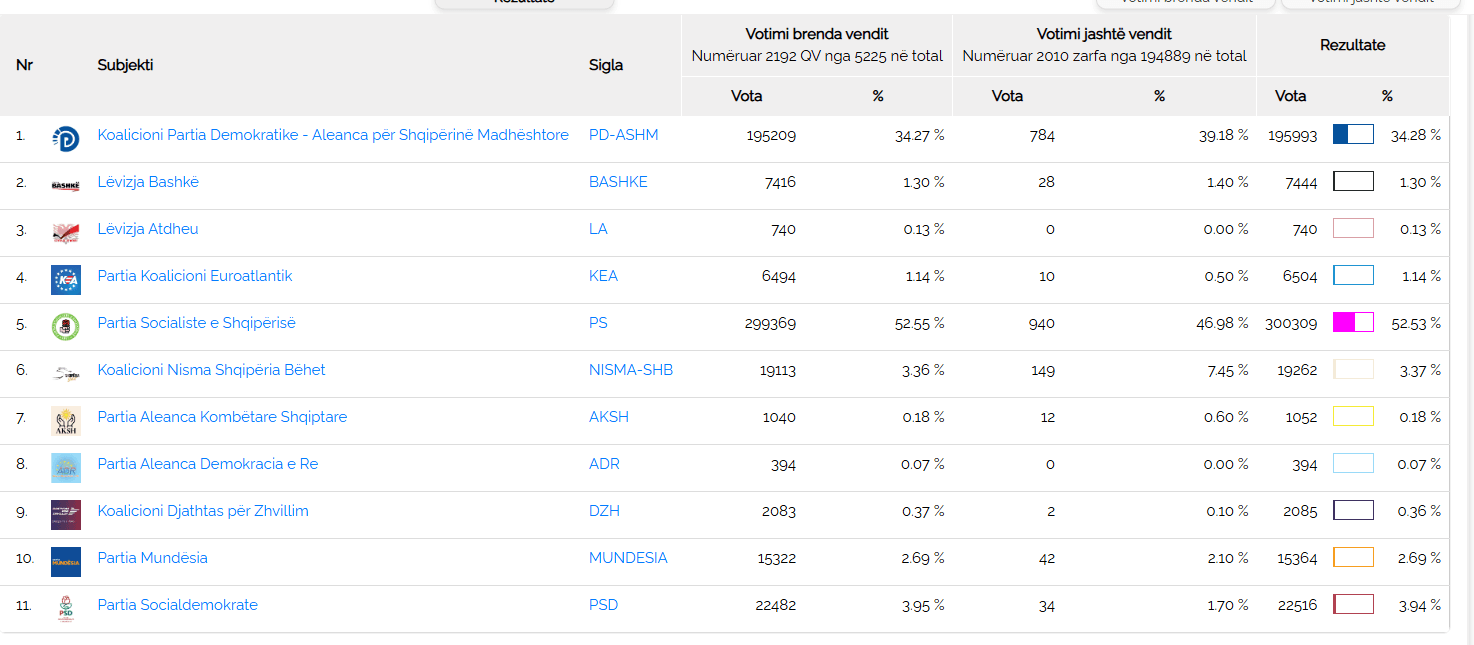This screenshot has width=1474, height=645.
Task: Click the Partia Koalicioni Euroatlantik logo
Action: click(65, 280)
